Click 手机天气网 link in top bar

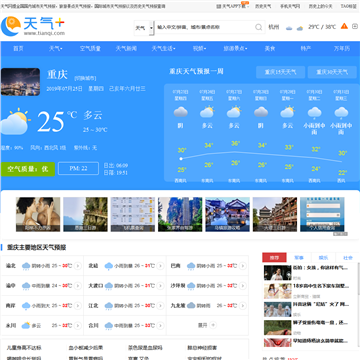290,6
